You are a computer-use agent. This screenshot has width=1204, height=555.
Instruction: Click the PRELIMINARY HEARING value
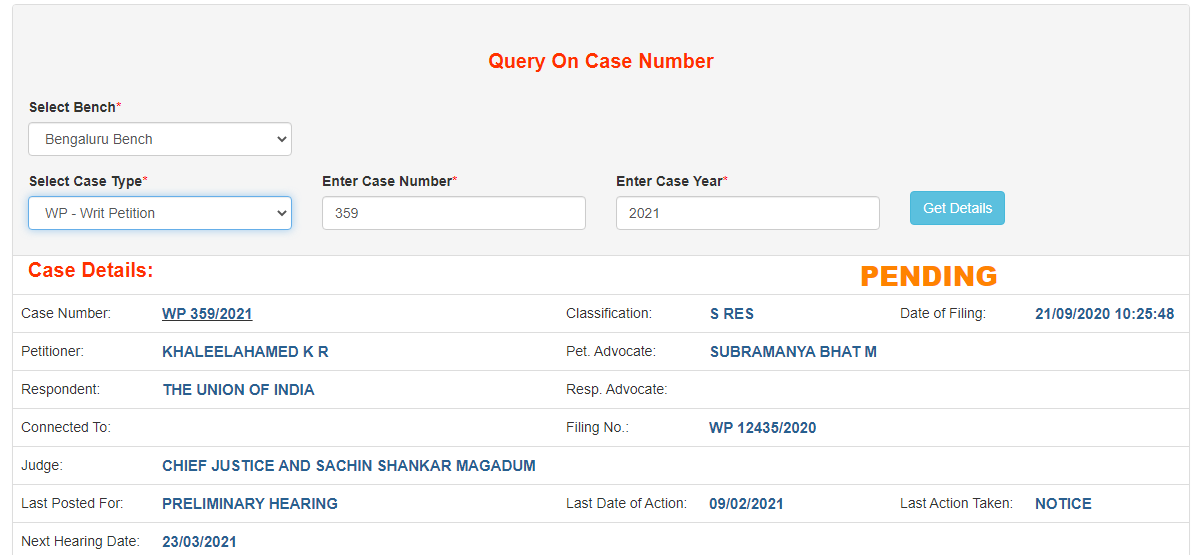tap(249, 504)
